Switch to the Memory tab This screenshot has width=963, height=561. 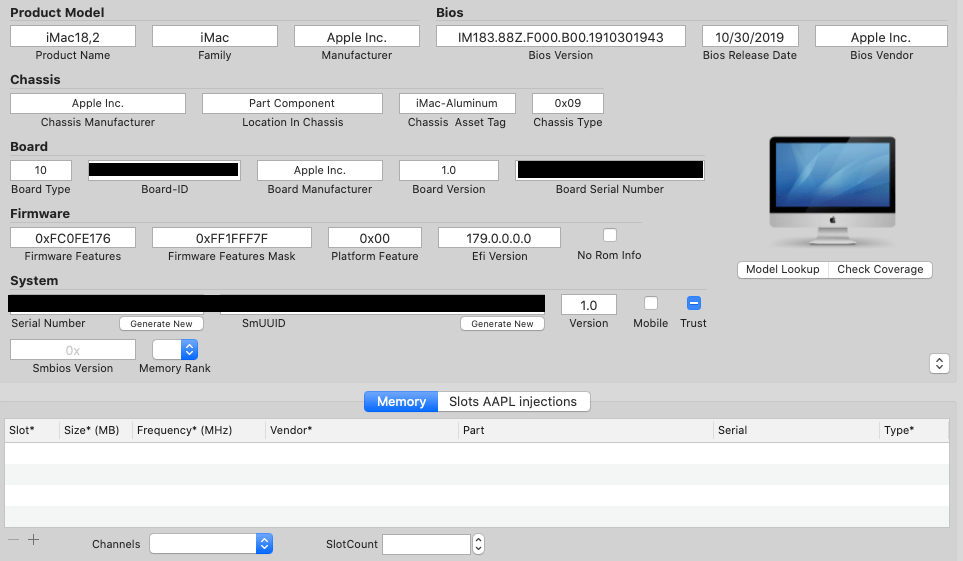401,401
